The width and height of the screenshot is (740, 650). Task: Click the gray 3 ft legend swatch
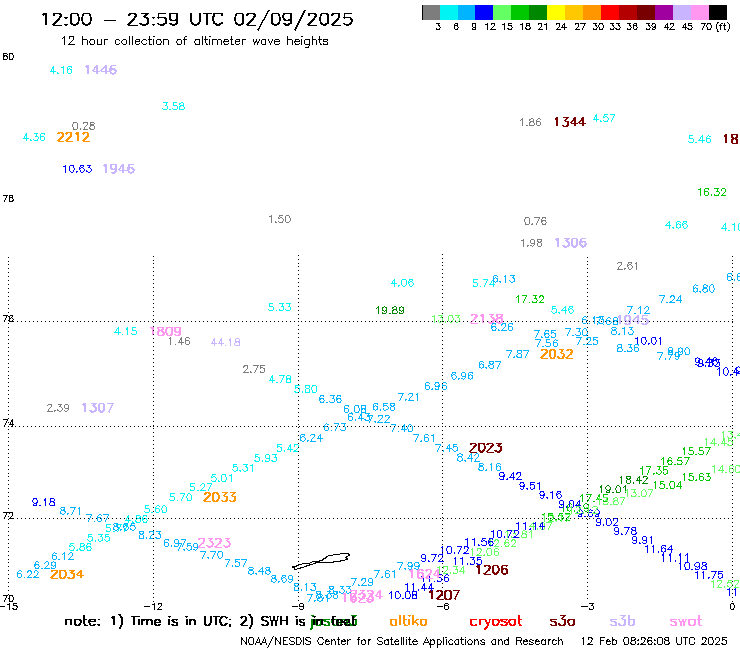coord(431,12)
